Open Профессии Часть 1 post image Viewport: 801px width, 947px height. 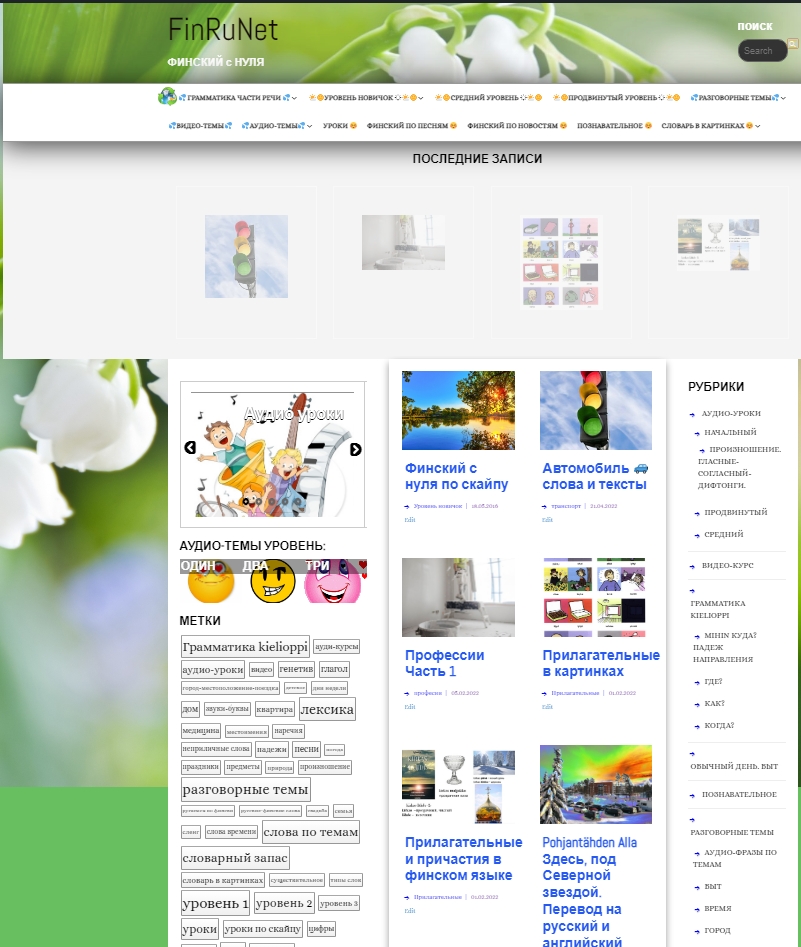[458, 597]
